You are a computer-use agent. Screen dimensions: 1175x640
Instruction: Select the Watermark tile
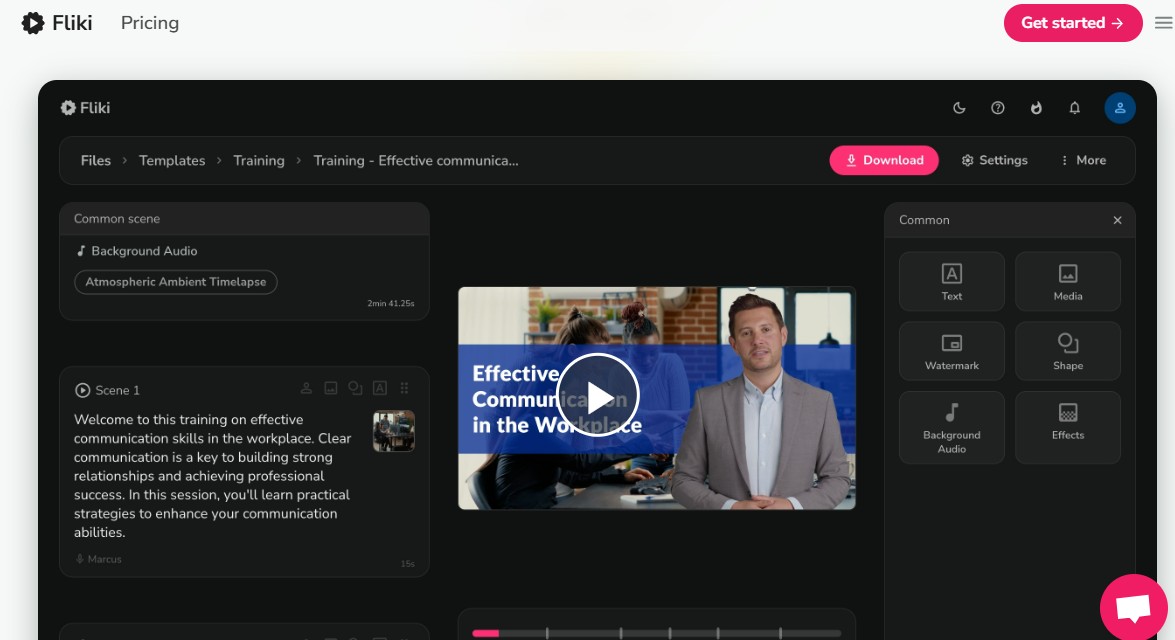coord(951,351)
